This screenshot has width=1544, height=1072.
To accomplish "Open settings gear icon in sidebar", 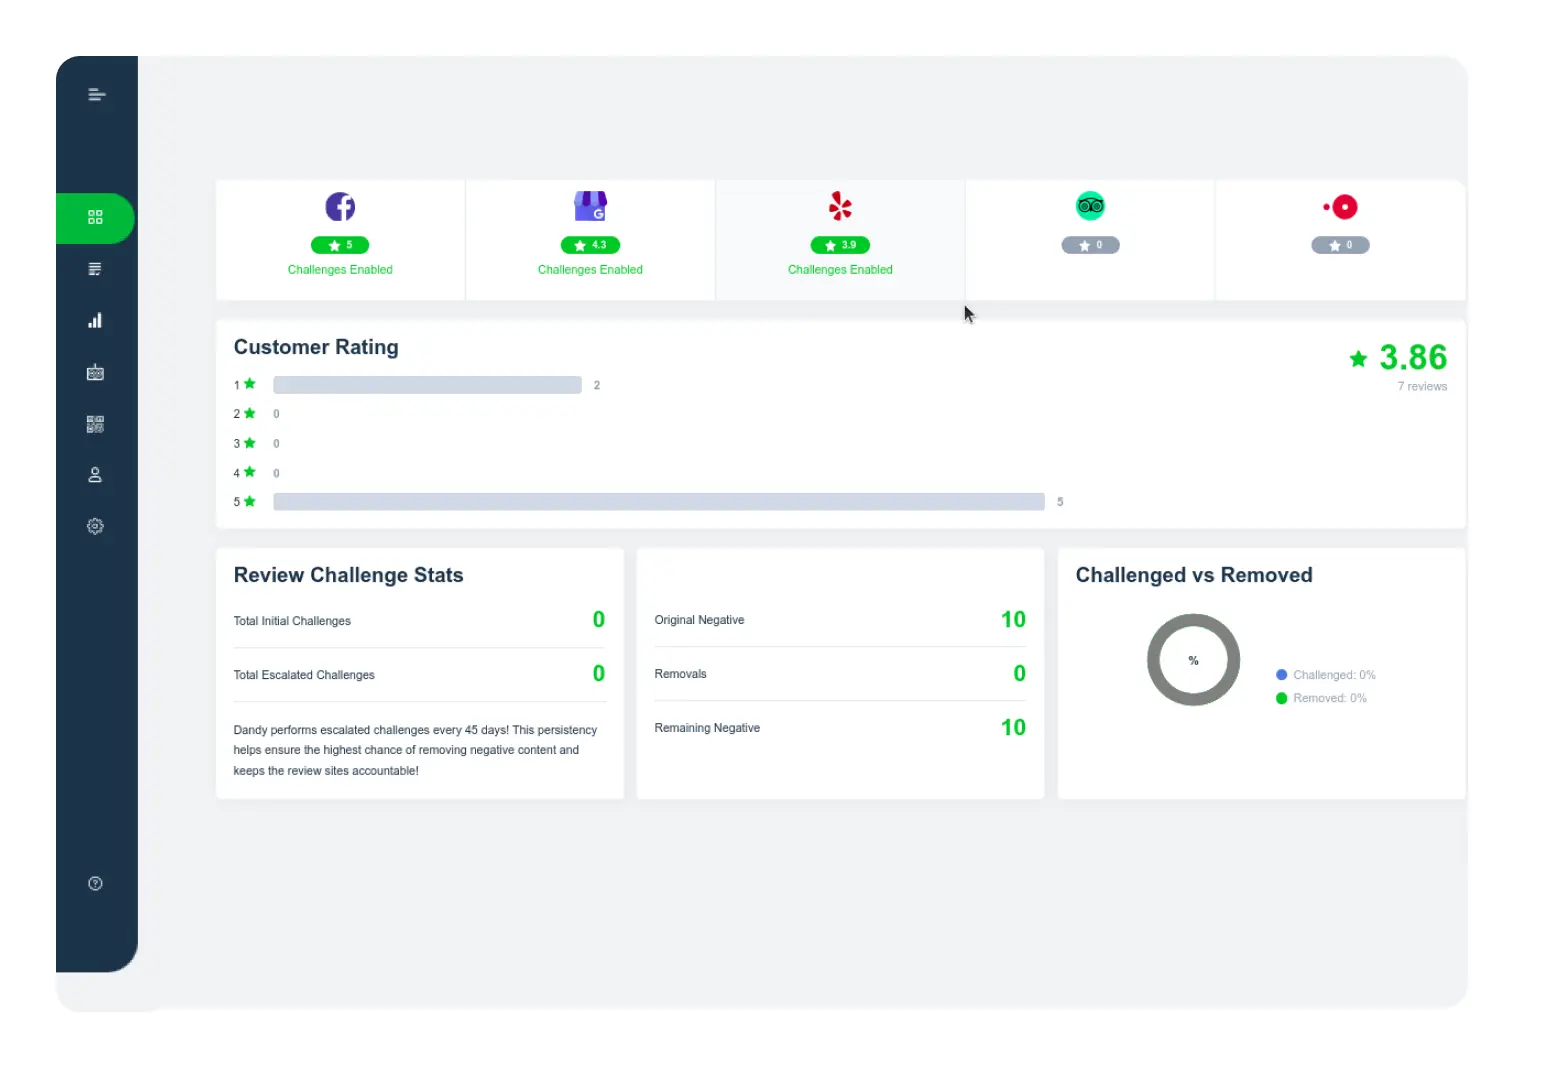I will [95, 526].
